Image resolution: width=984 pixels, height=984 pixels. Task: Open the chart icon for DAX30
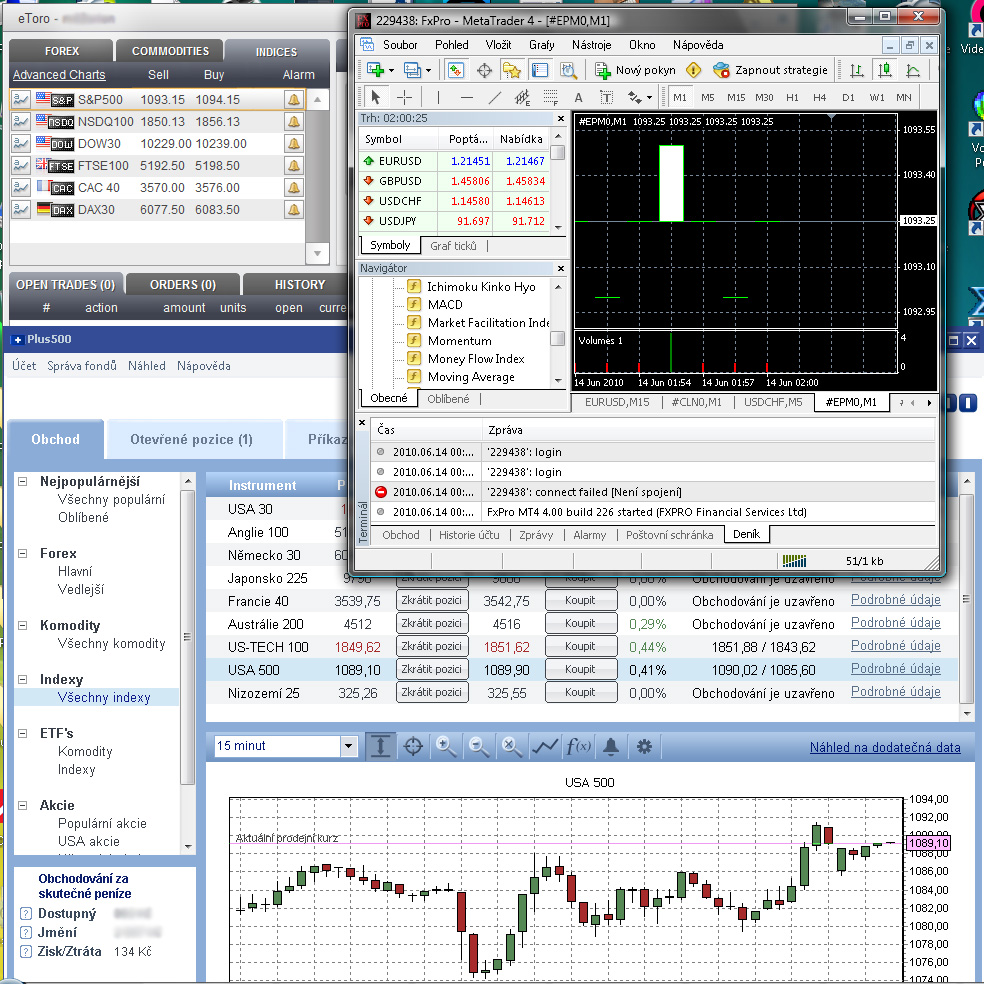(21, 210)
